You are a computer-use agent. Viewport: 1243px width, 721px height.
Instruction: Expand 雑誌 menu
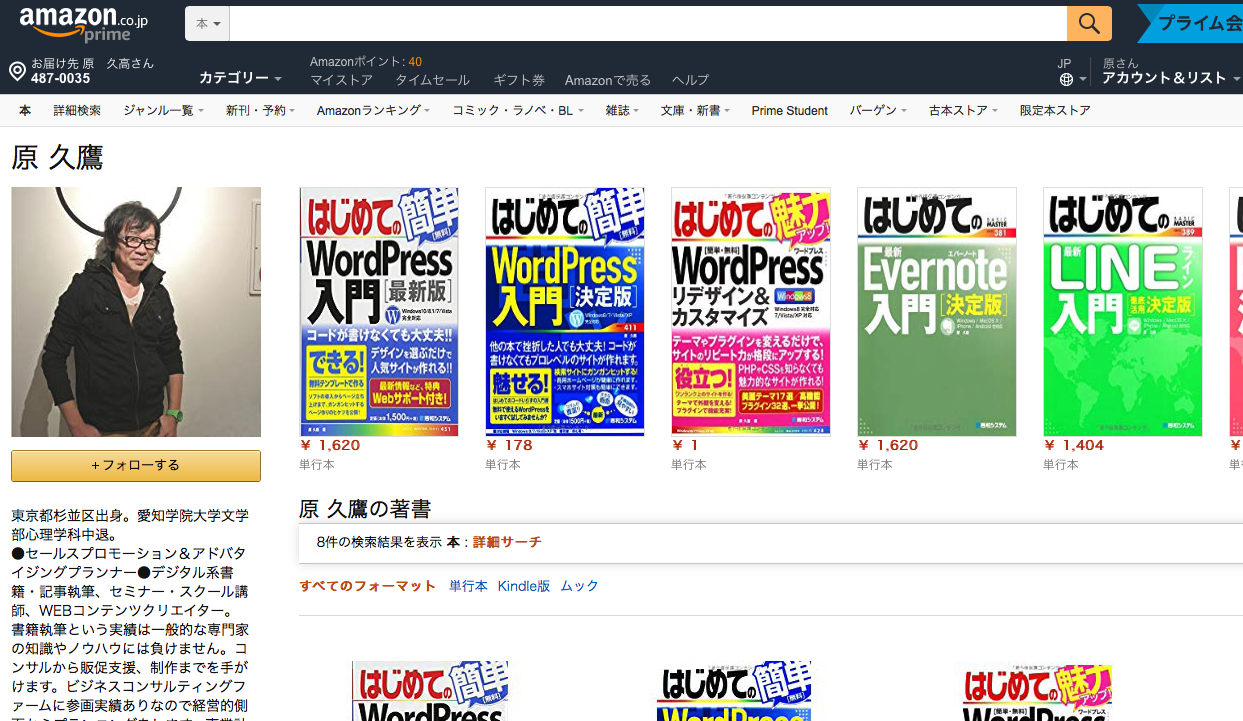[622, 110]
